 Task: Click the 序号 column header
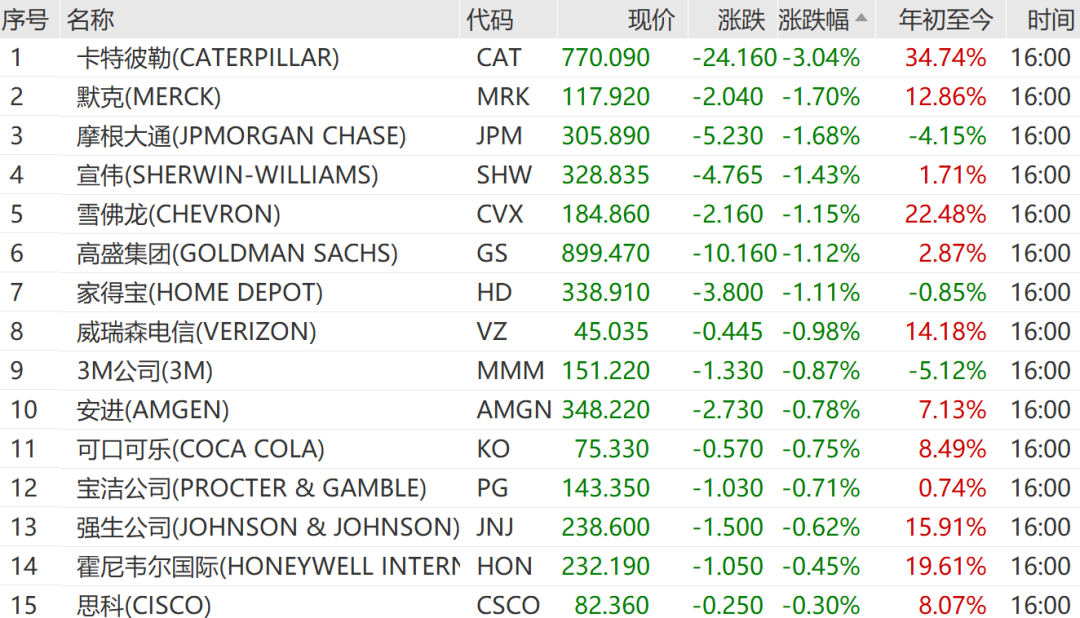(25, 19)
